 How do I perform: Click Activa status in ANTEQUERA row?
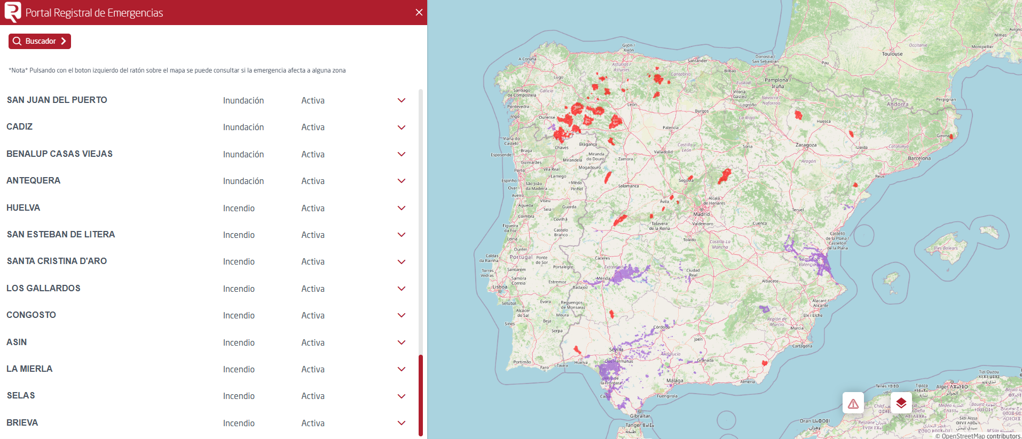click(313, 181)
